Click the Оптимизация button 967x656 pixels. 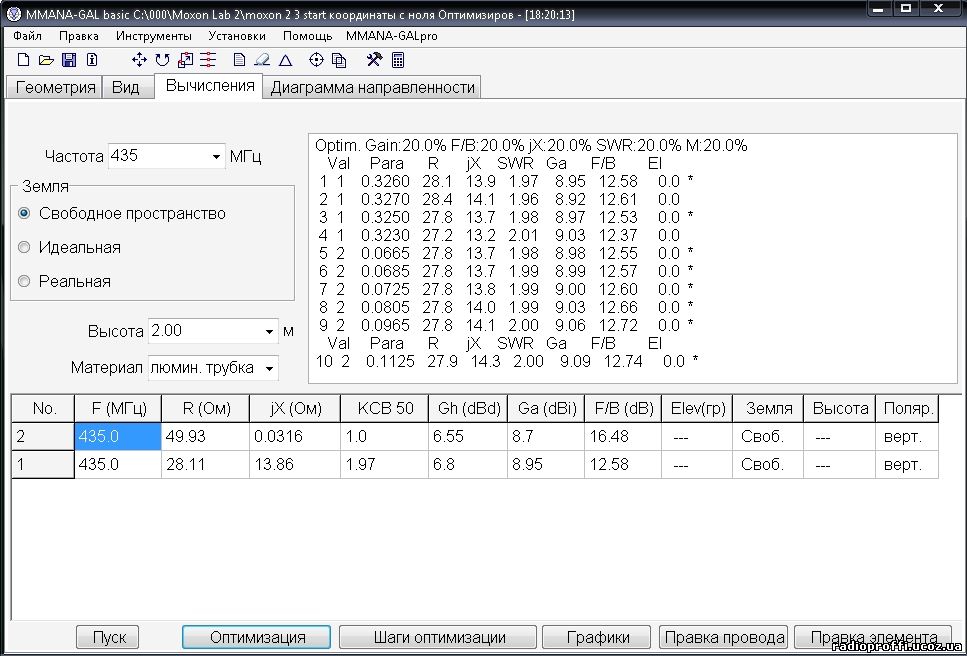(257, 637)
